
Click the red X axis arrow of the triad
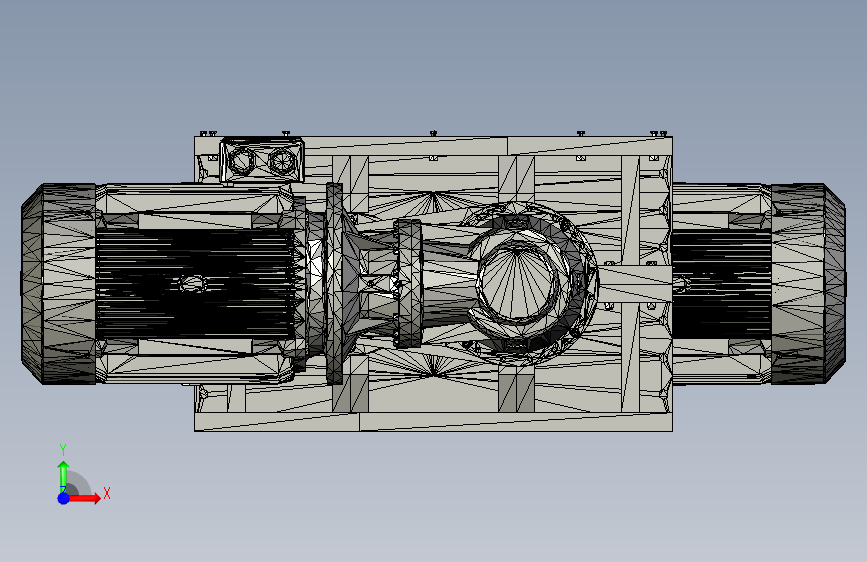click(x=84, y=498)
